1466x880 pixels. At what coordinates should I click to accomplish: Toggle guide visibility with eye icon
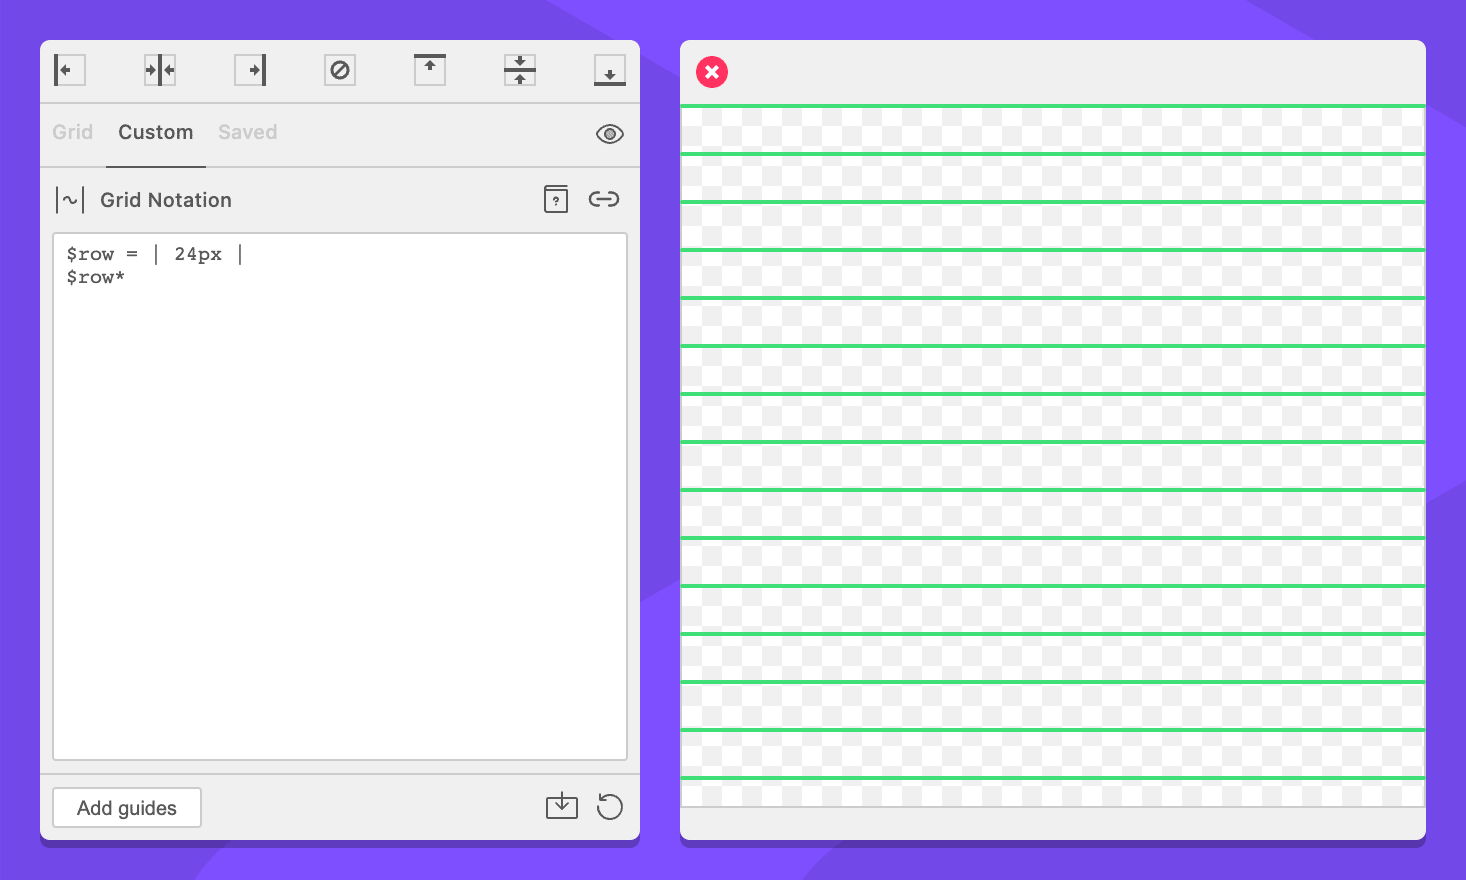pyautogui.click(x=609, y=134)
